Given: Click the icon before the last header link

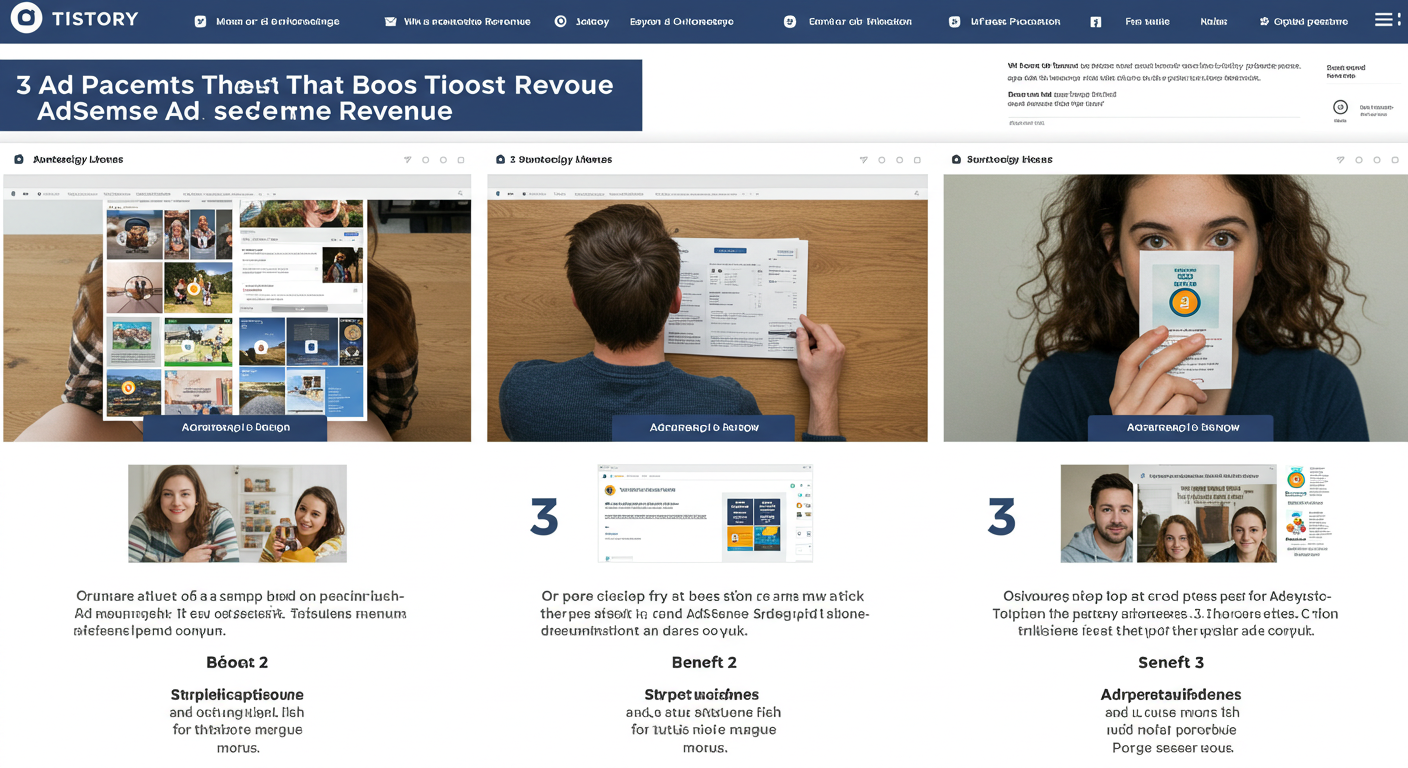Looking at the screenshot, I should (1264, 21).
